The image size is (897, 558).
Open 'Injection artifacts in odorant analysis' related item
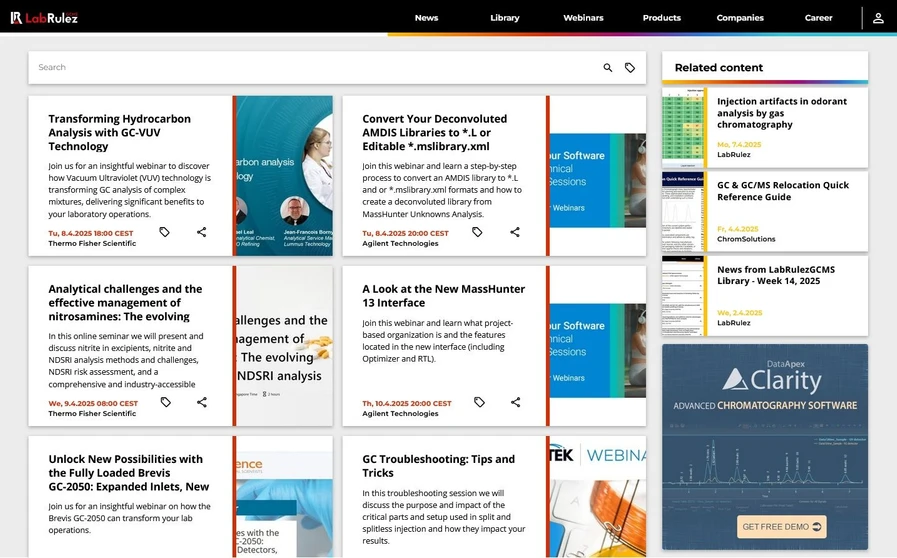(x=781, y=113)
